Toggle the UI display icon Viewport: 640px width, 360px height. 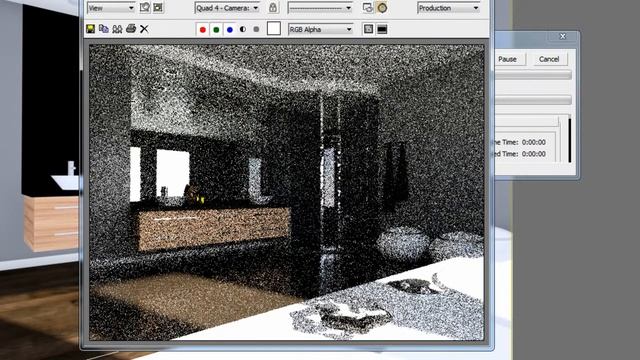point(382,29)
